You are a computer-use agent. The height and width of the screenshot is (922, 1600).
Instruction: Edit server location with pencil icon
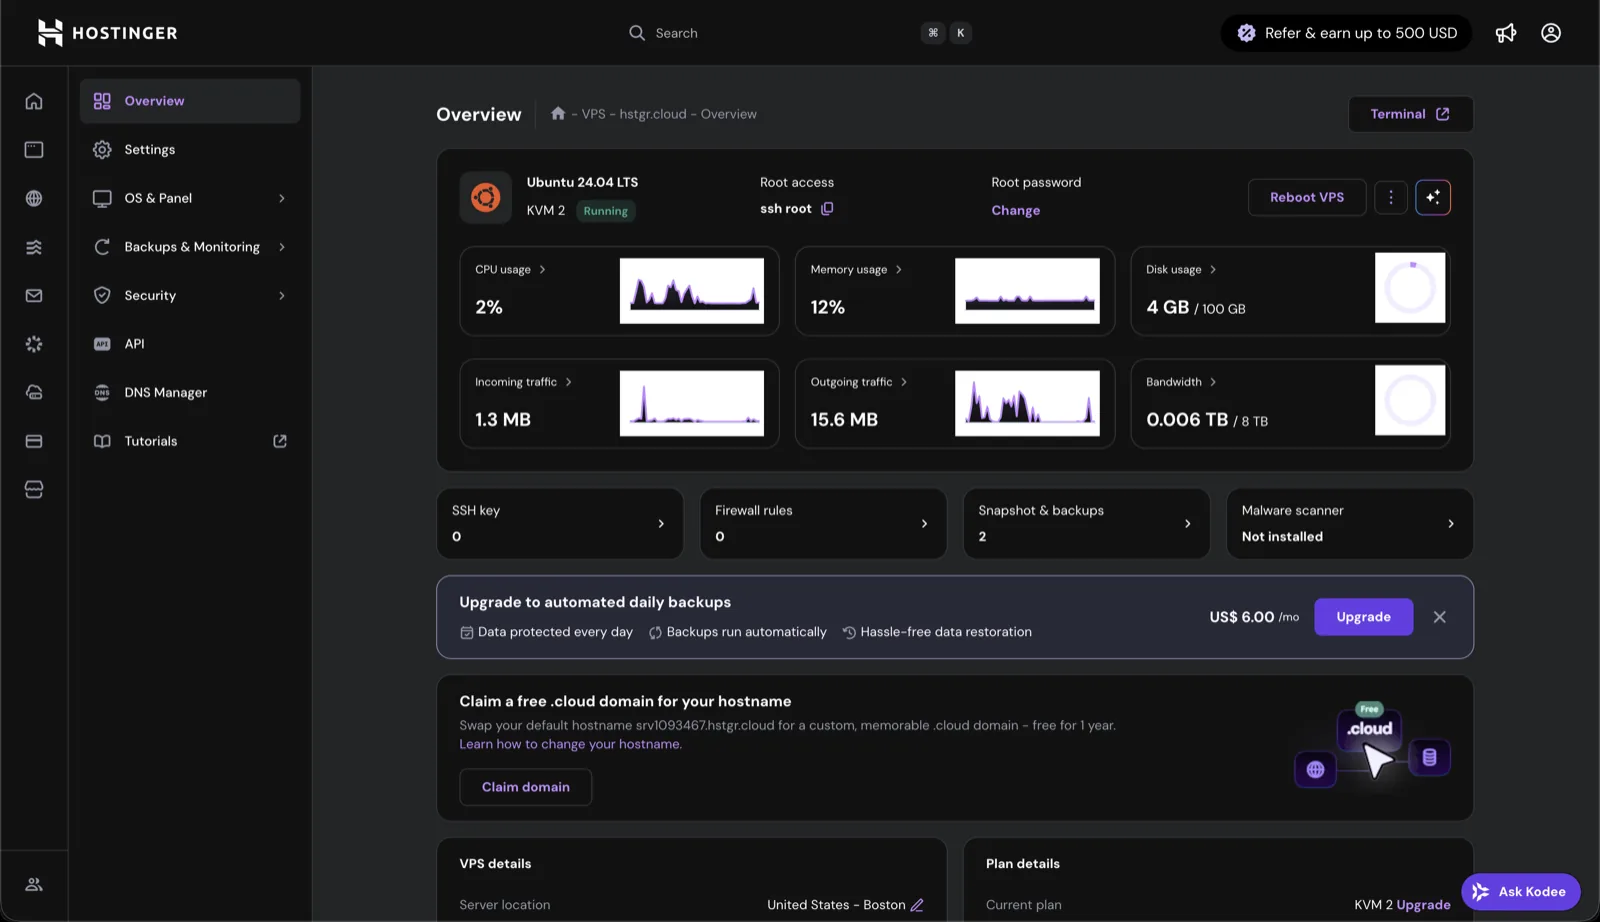[917, 905]
